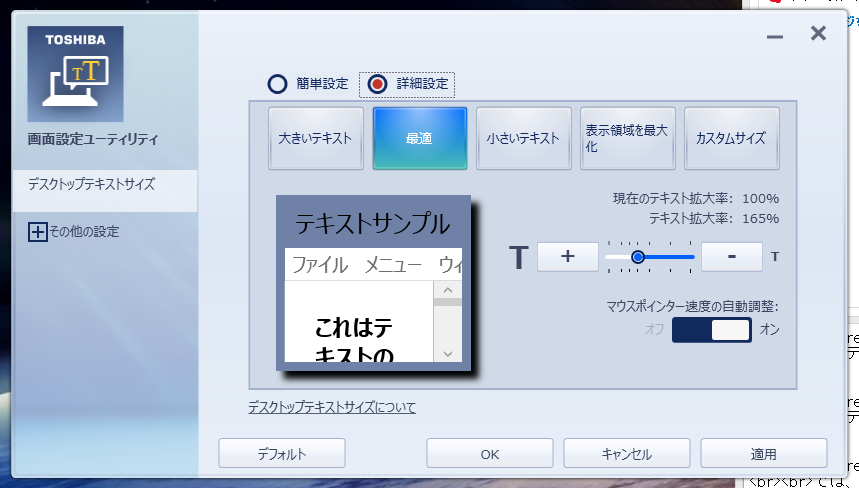Choose the カスタムサイズ preset
This screenshot has width=859, height=488.
732,138
